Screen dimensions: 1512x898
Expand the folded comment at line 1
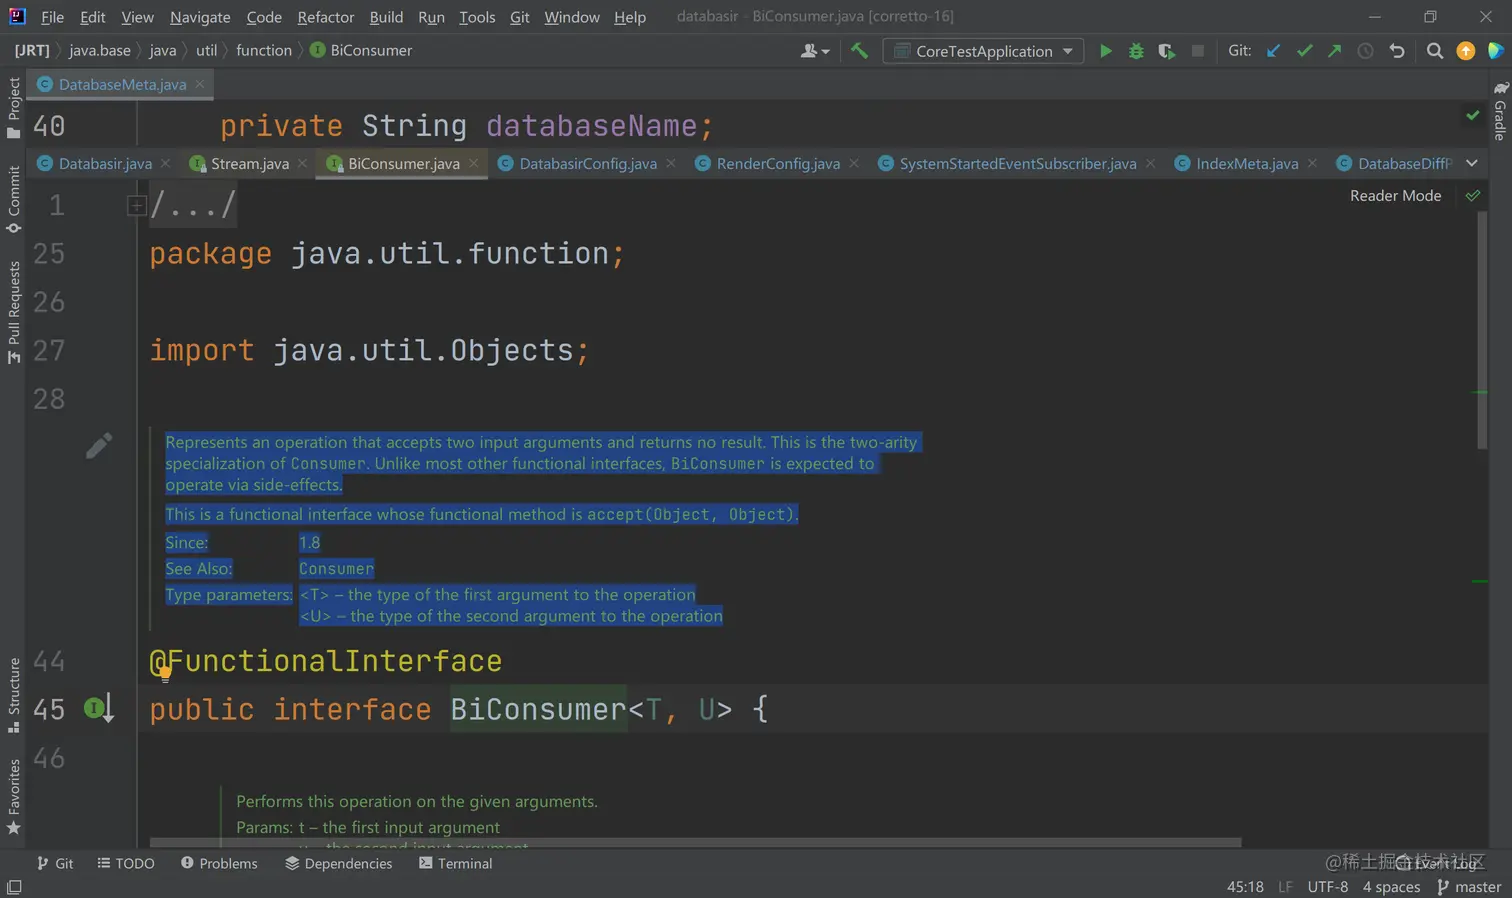[136, 206]
